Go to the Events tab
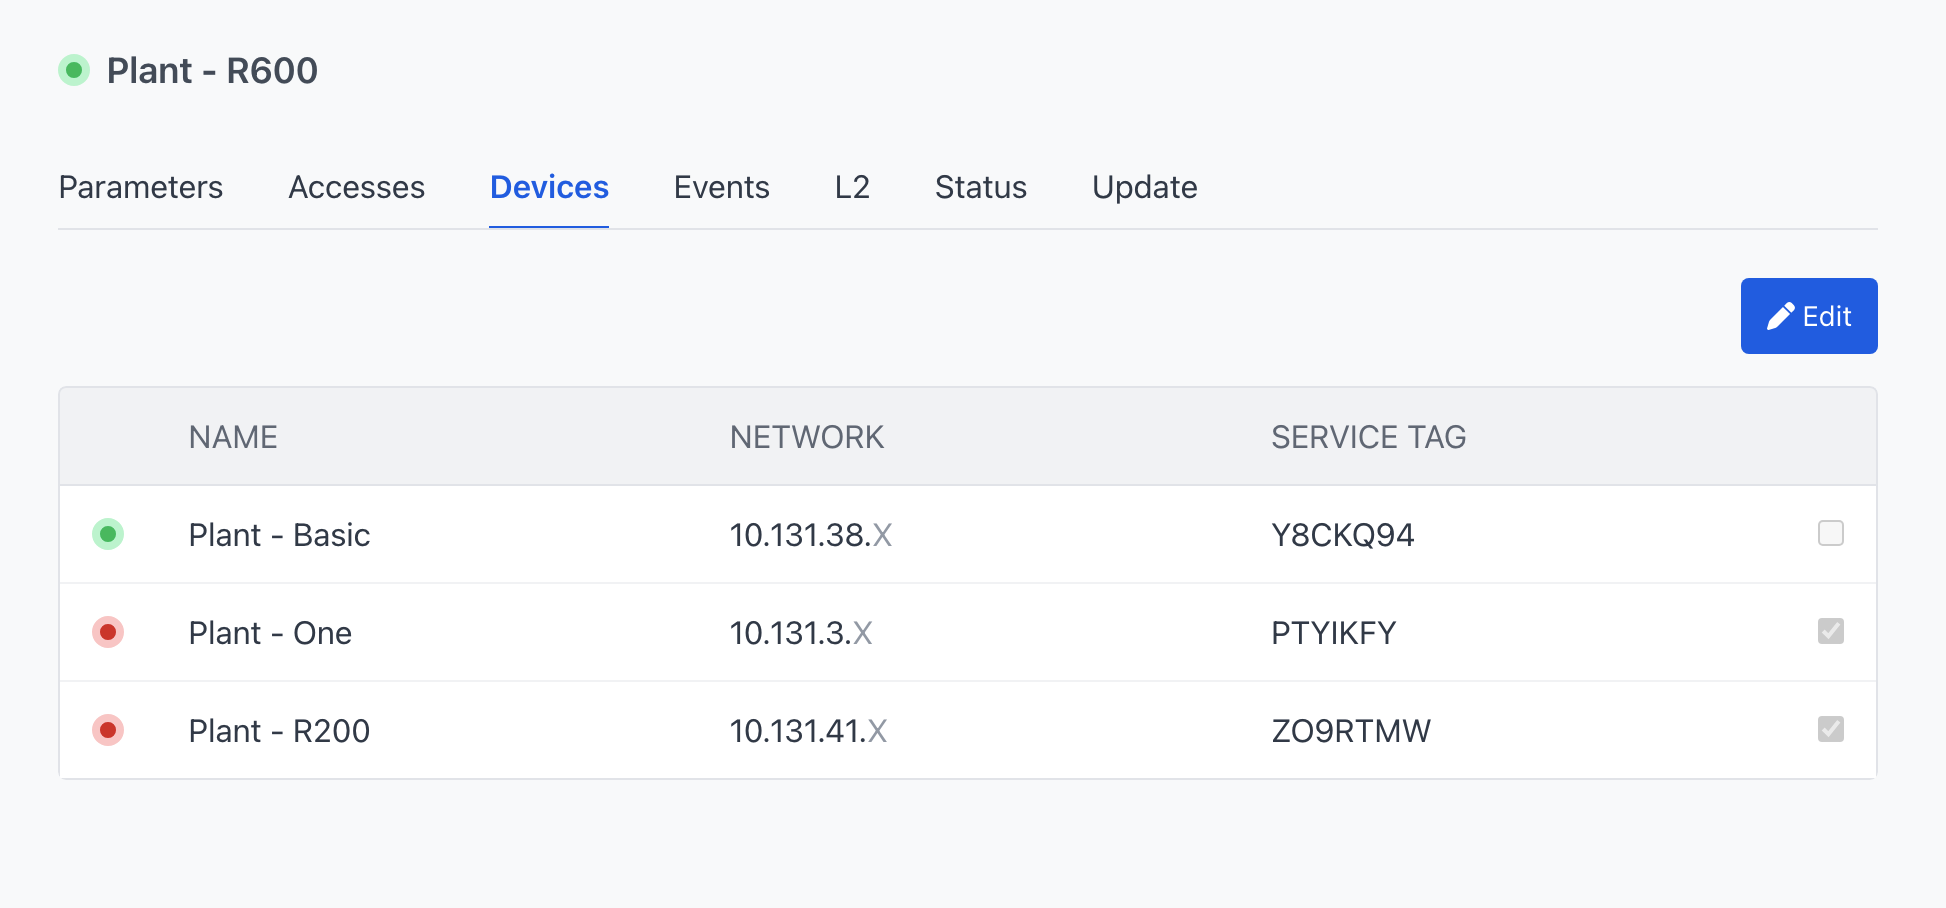The width and height of the screenshot is (1946, 908). pyautogui.click(x=721, y=187)
